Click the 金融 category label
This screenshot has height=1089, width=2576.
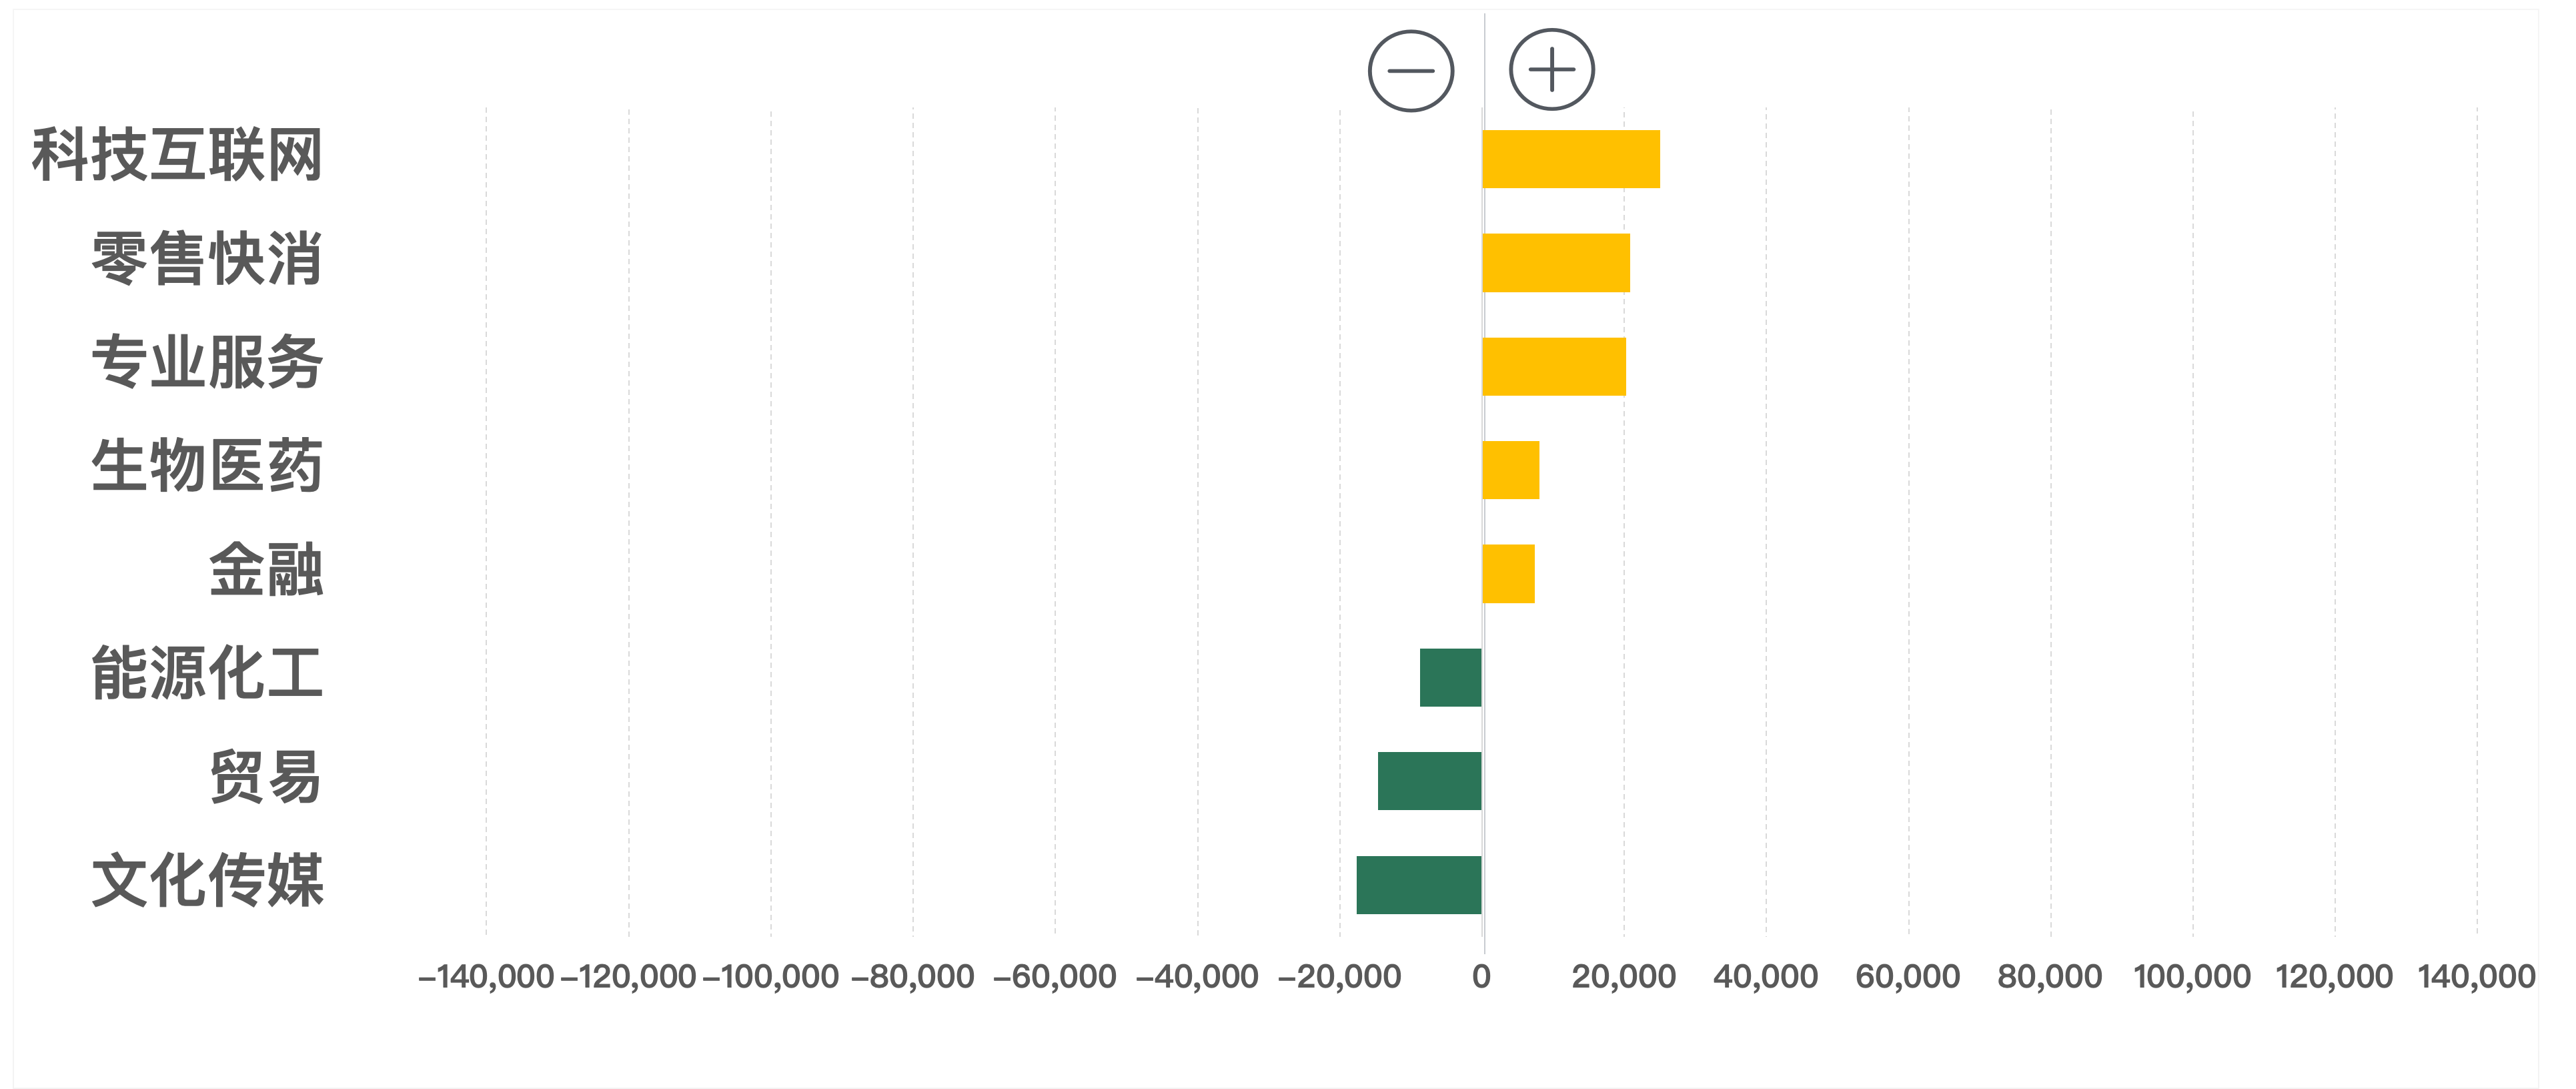click(266, 570)
